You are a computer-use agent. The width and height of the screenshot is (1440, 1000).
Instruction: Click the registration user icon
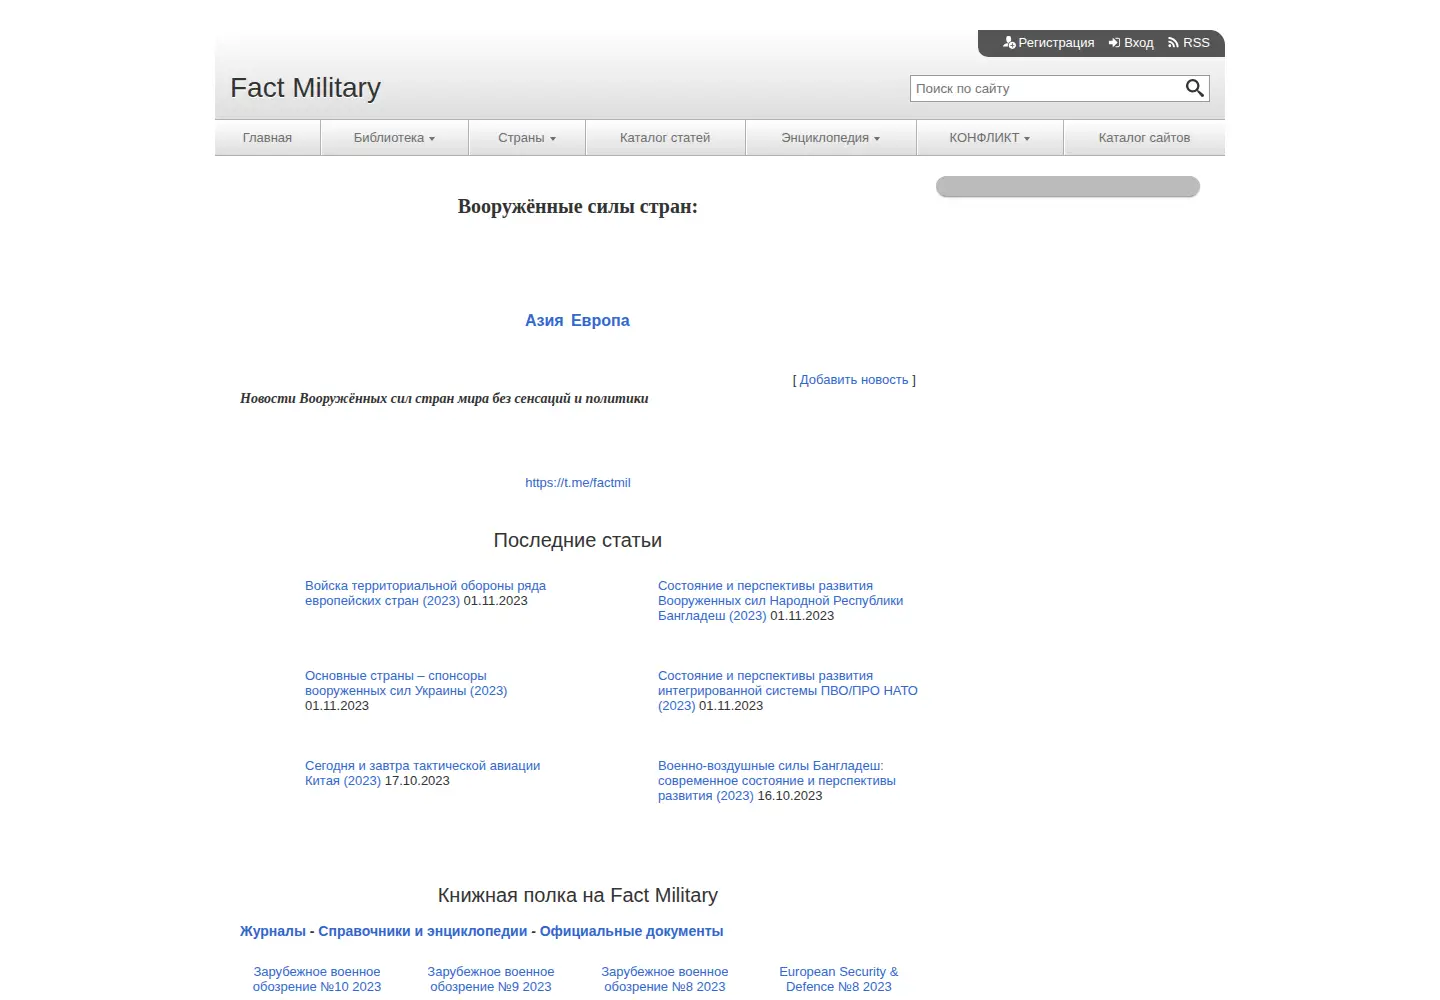(1009, 43)
